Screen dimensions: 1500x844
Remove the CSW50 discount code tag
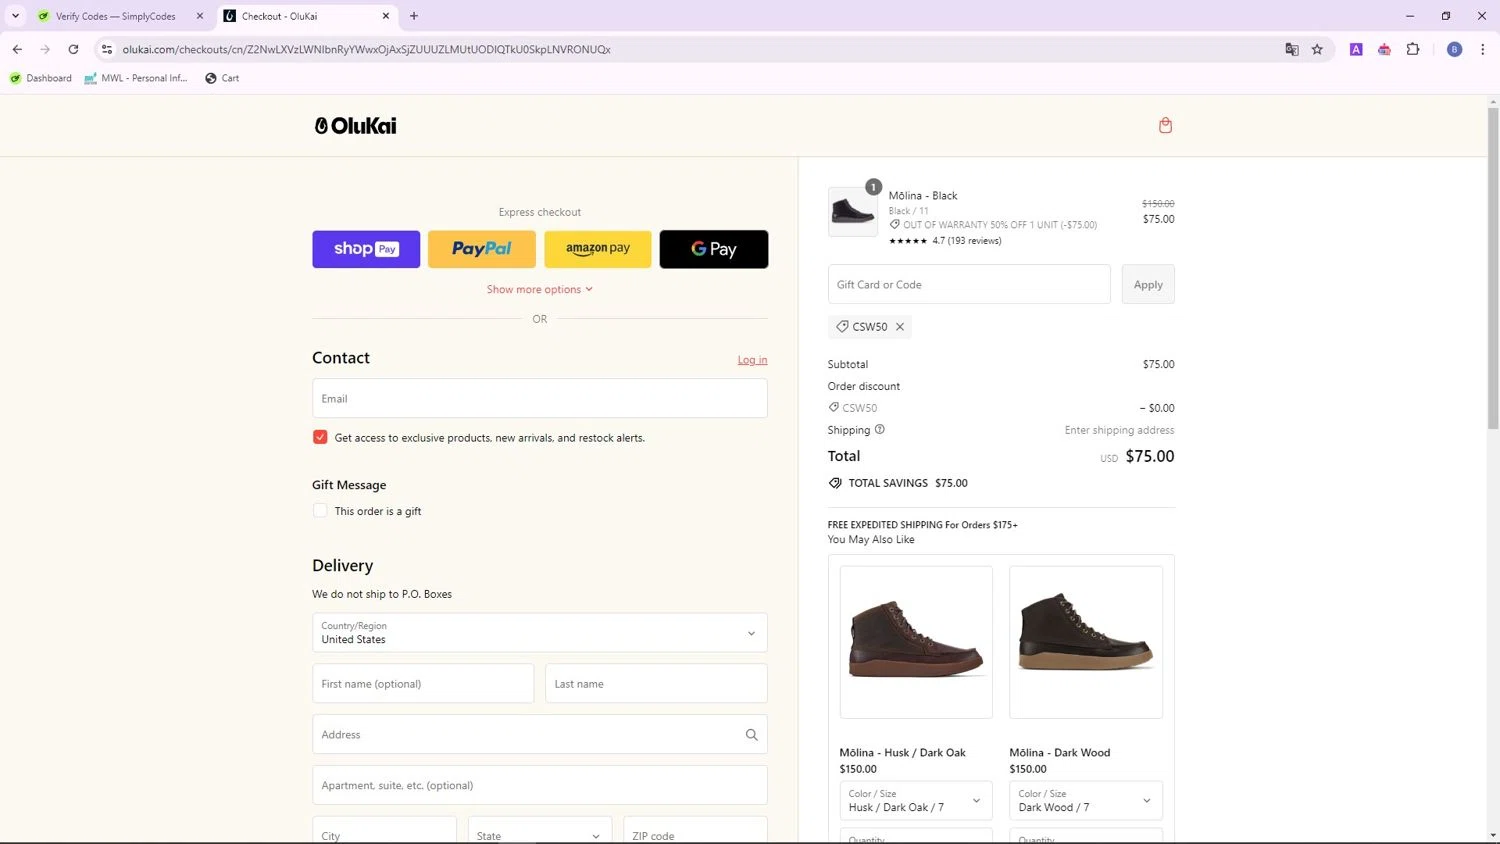coord(900,327)
